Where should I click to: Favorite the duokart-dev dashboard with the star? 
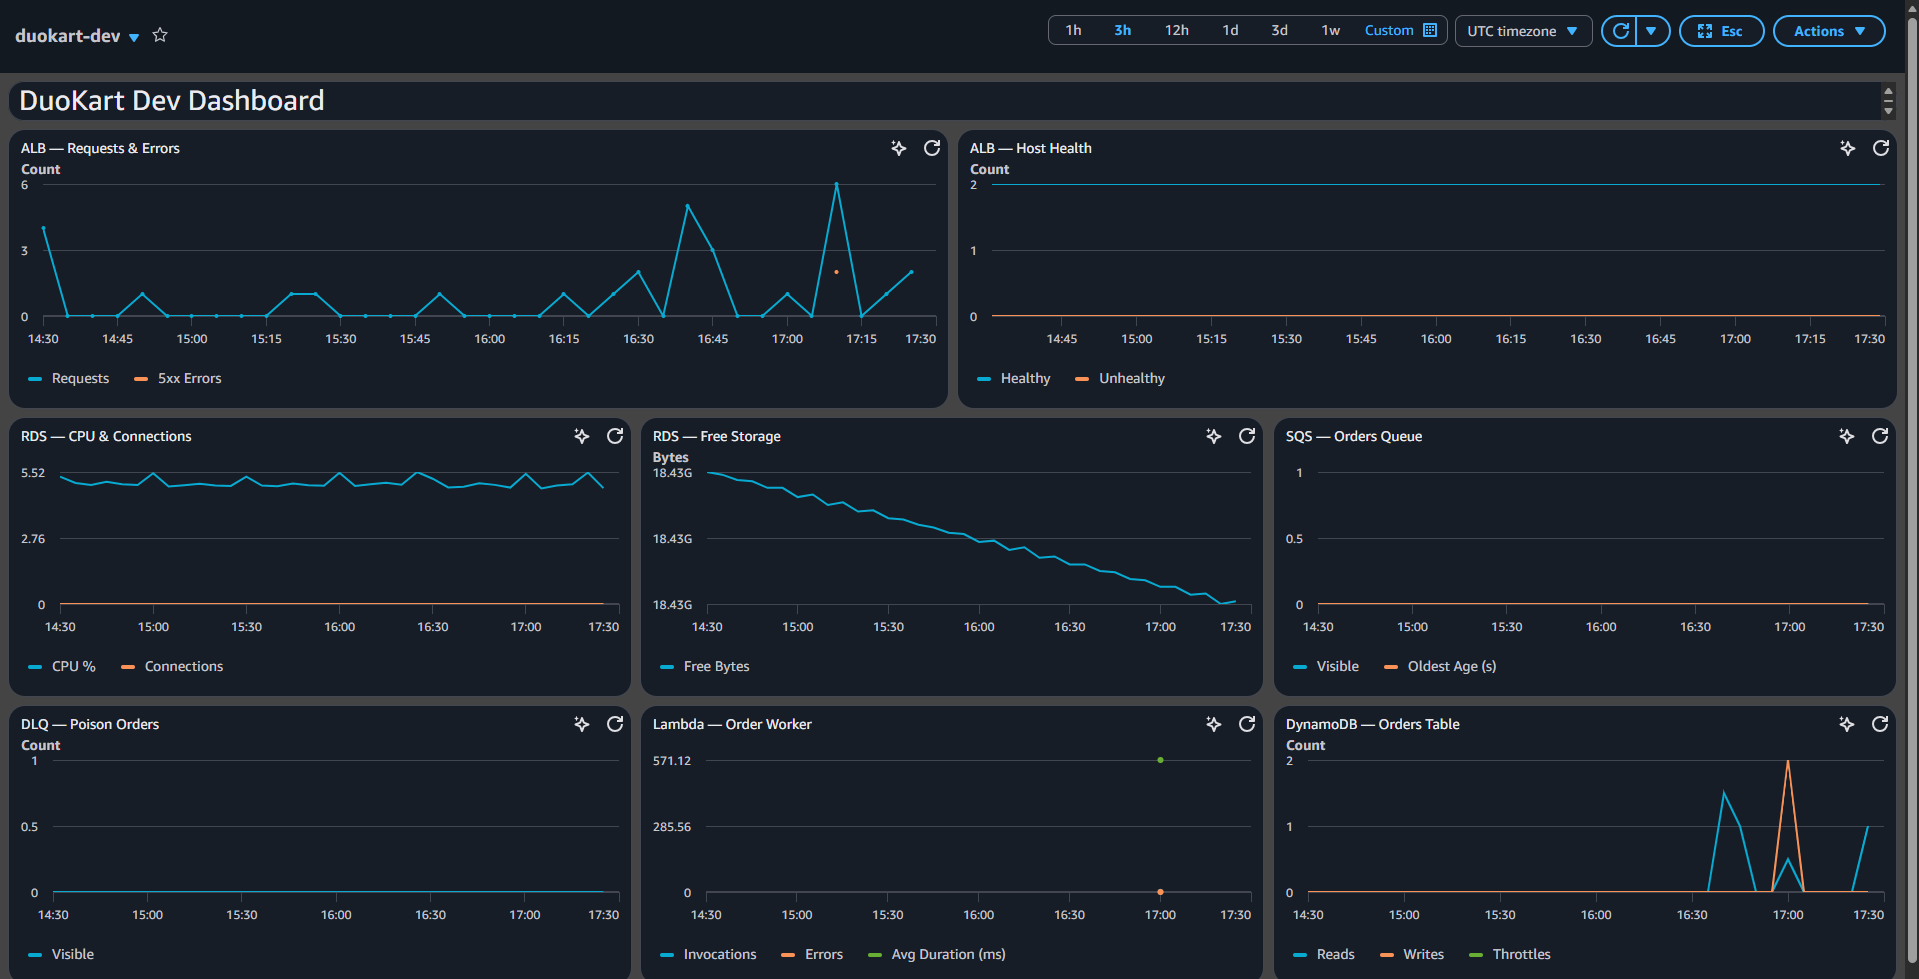pos(160,35)
